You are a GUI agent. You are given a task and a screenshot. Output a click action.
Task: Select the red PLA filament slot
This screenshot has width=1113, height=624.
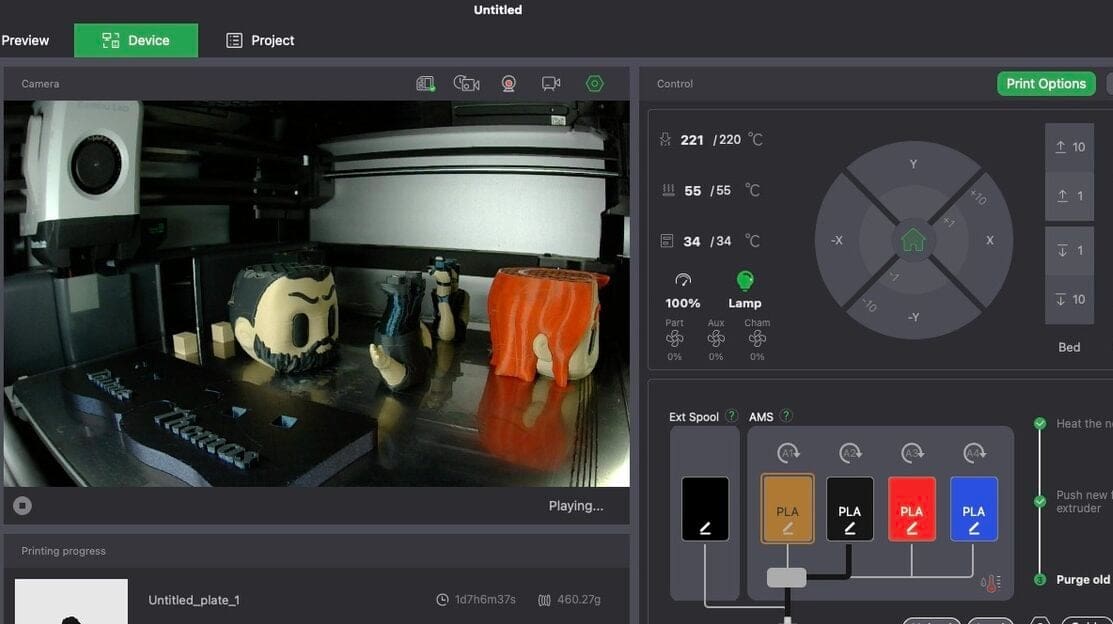pyautogui.click(x=911, y=508)
